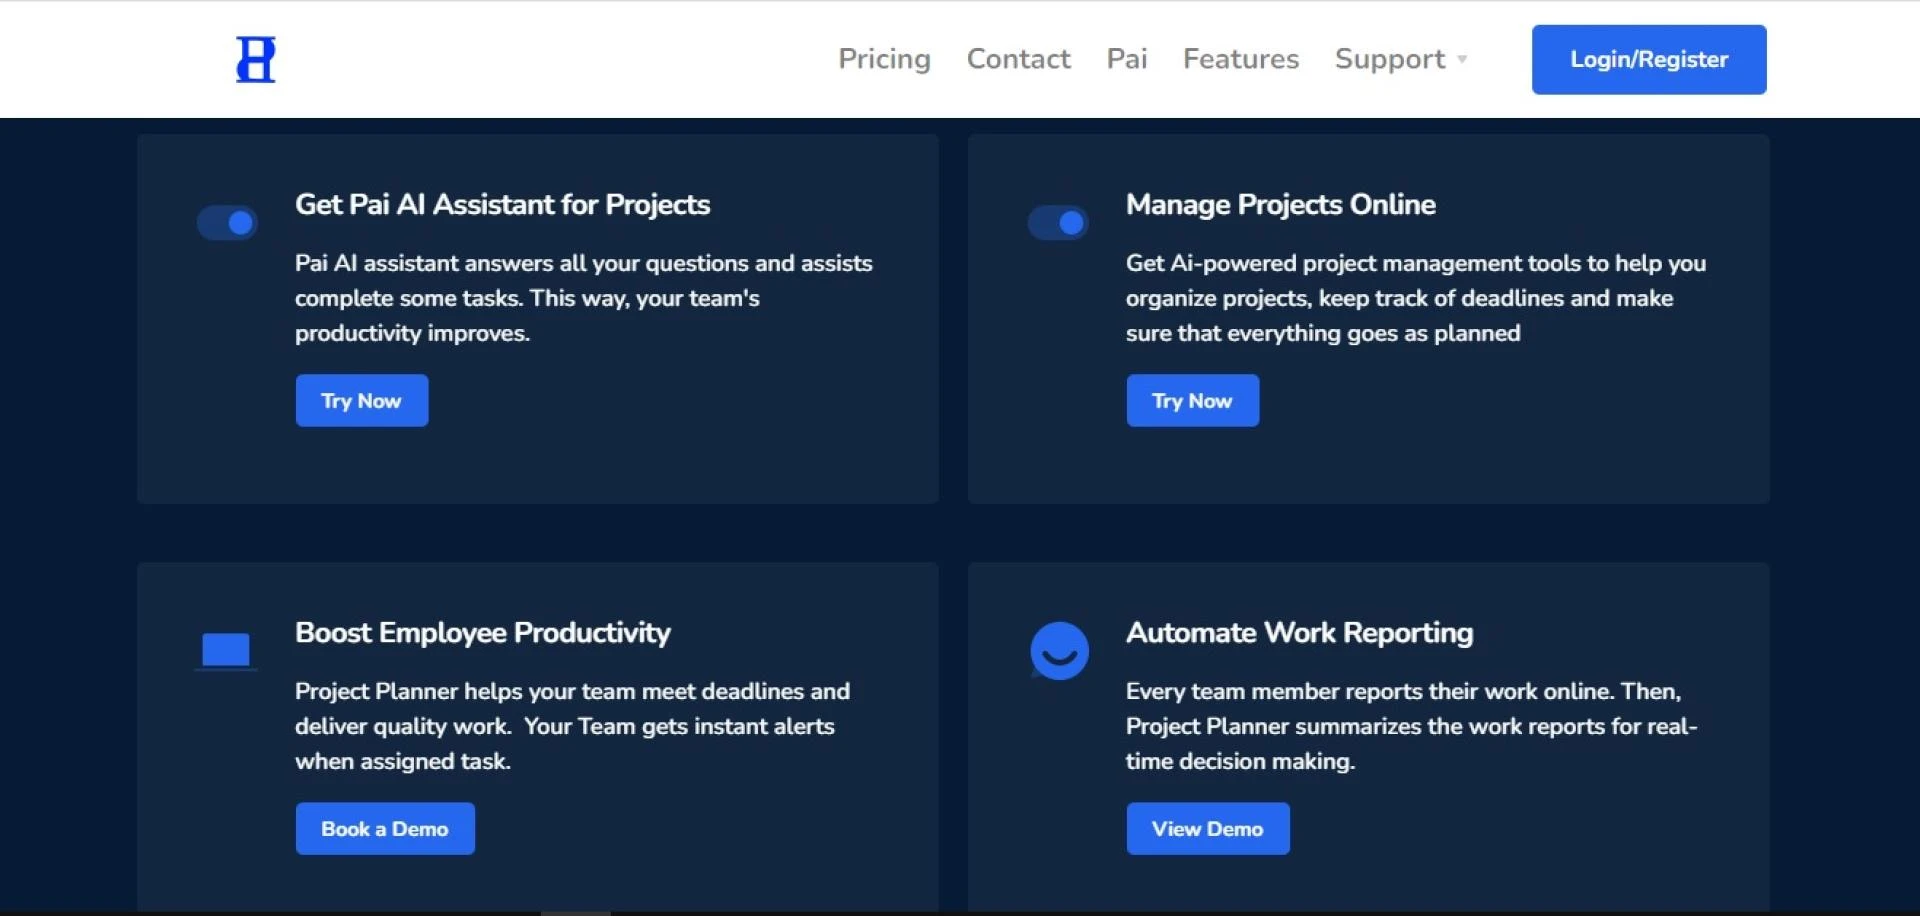The height and width of the screenshot is (916, 1920).
Task: Click toggle icon beside Manage Projects Online
Action: coord(1058,223)
